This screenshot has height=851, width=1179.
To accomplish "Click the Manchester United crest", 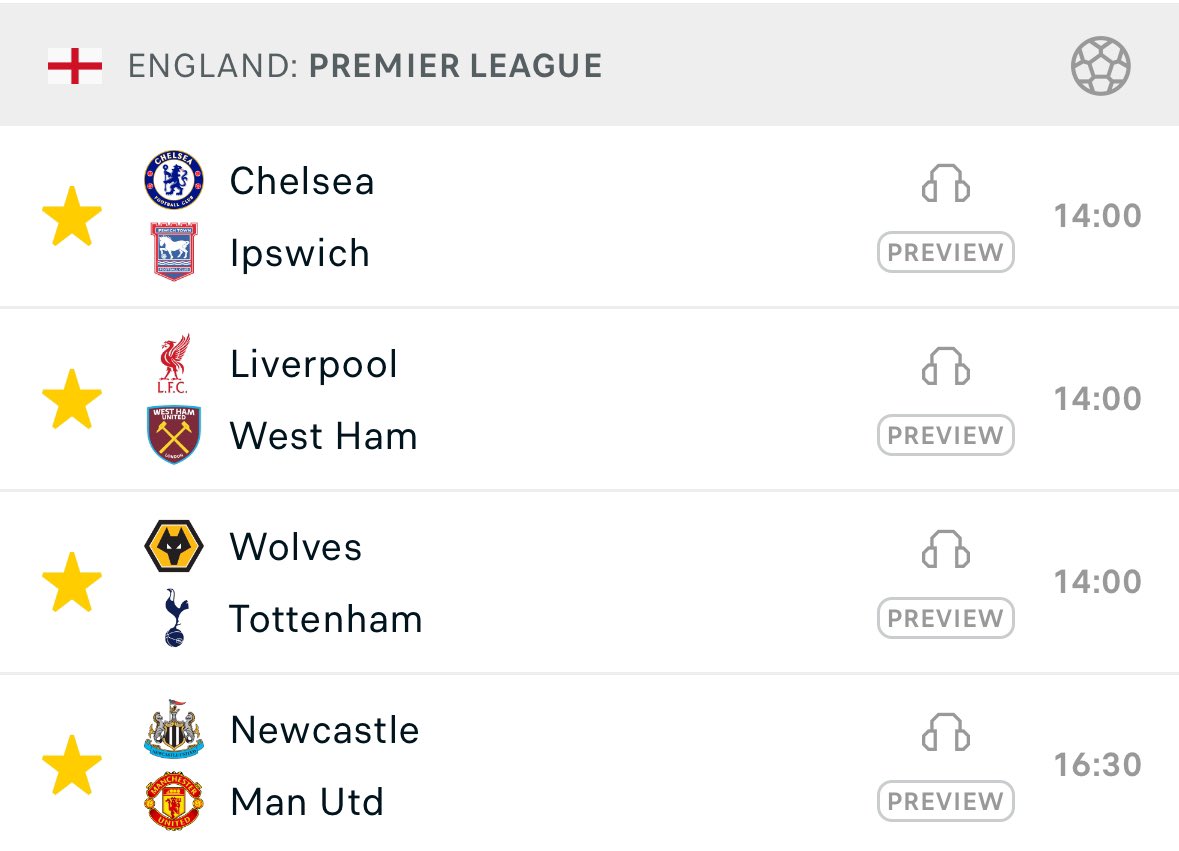I will pyautogui.click(x=174, y=801).
